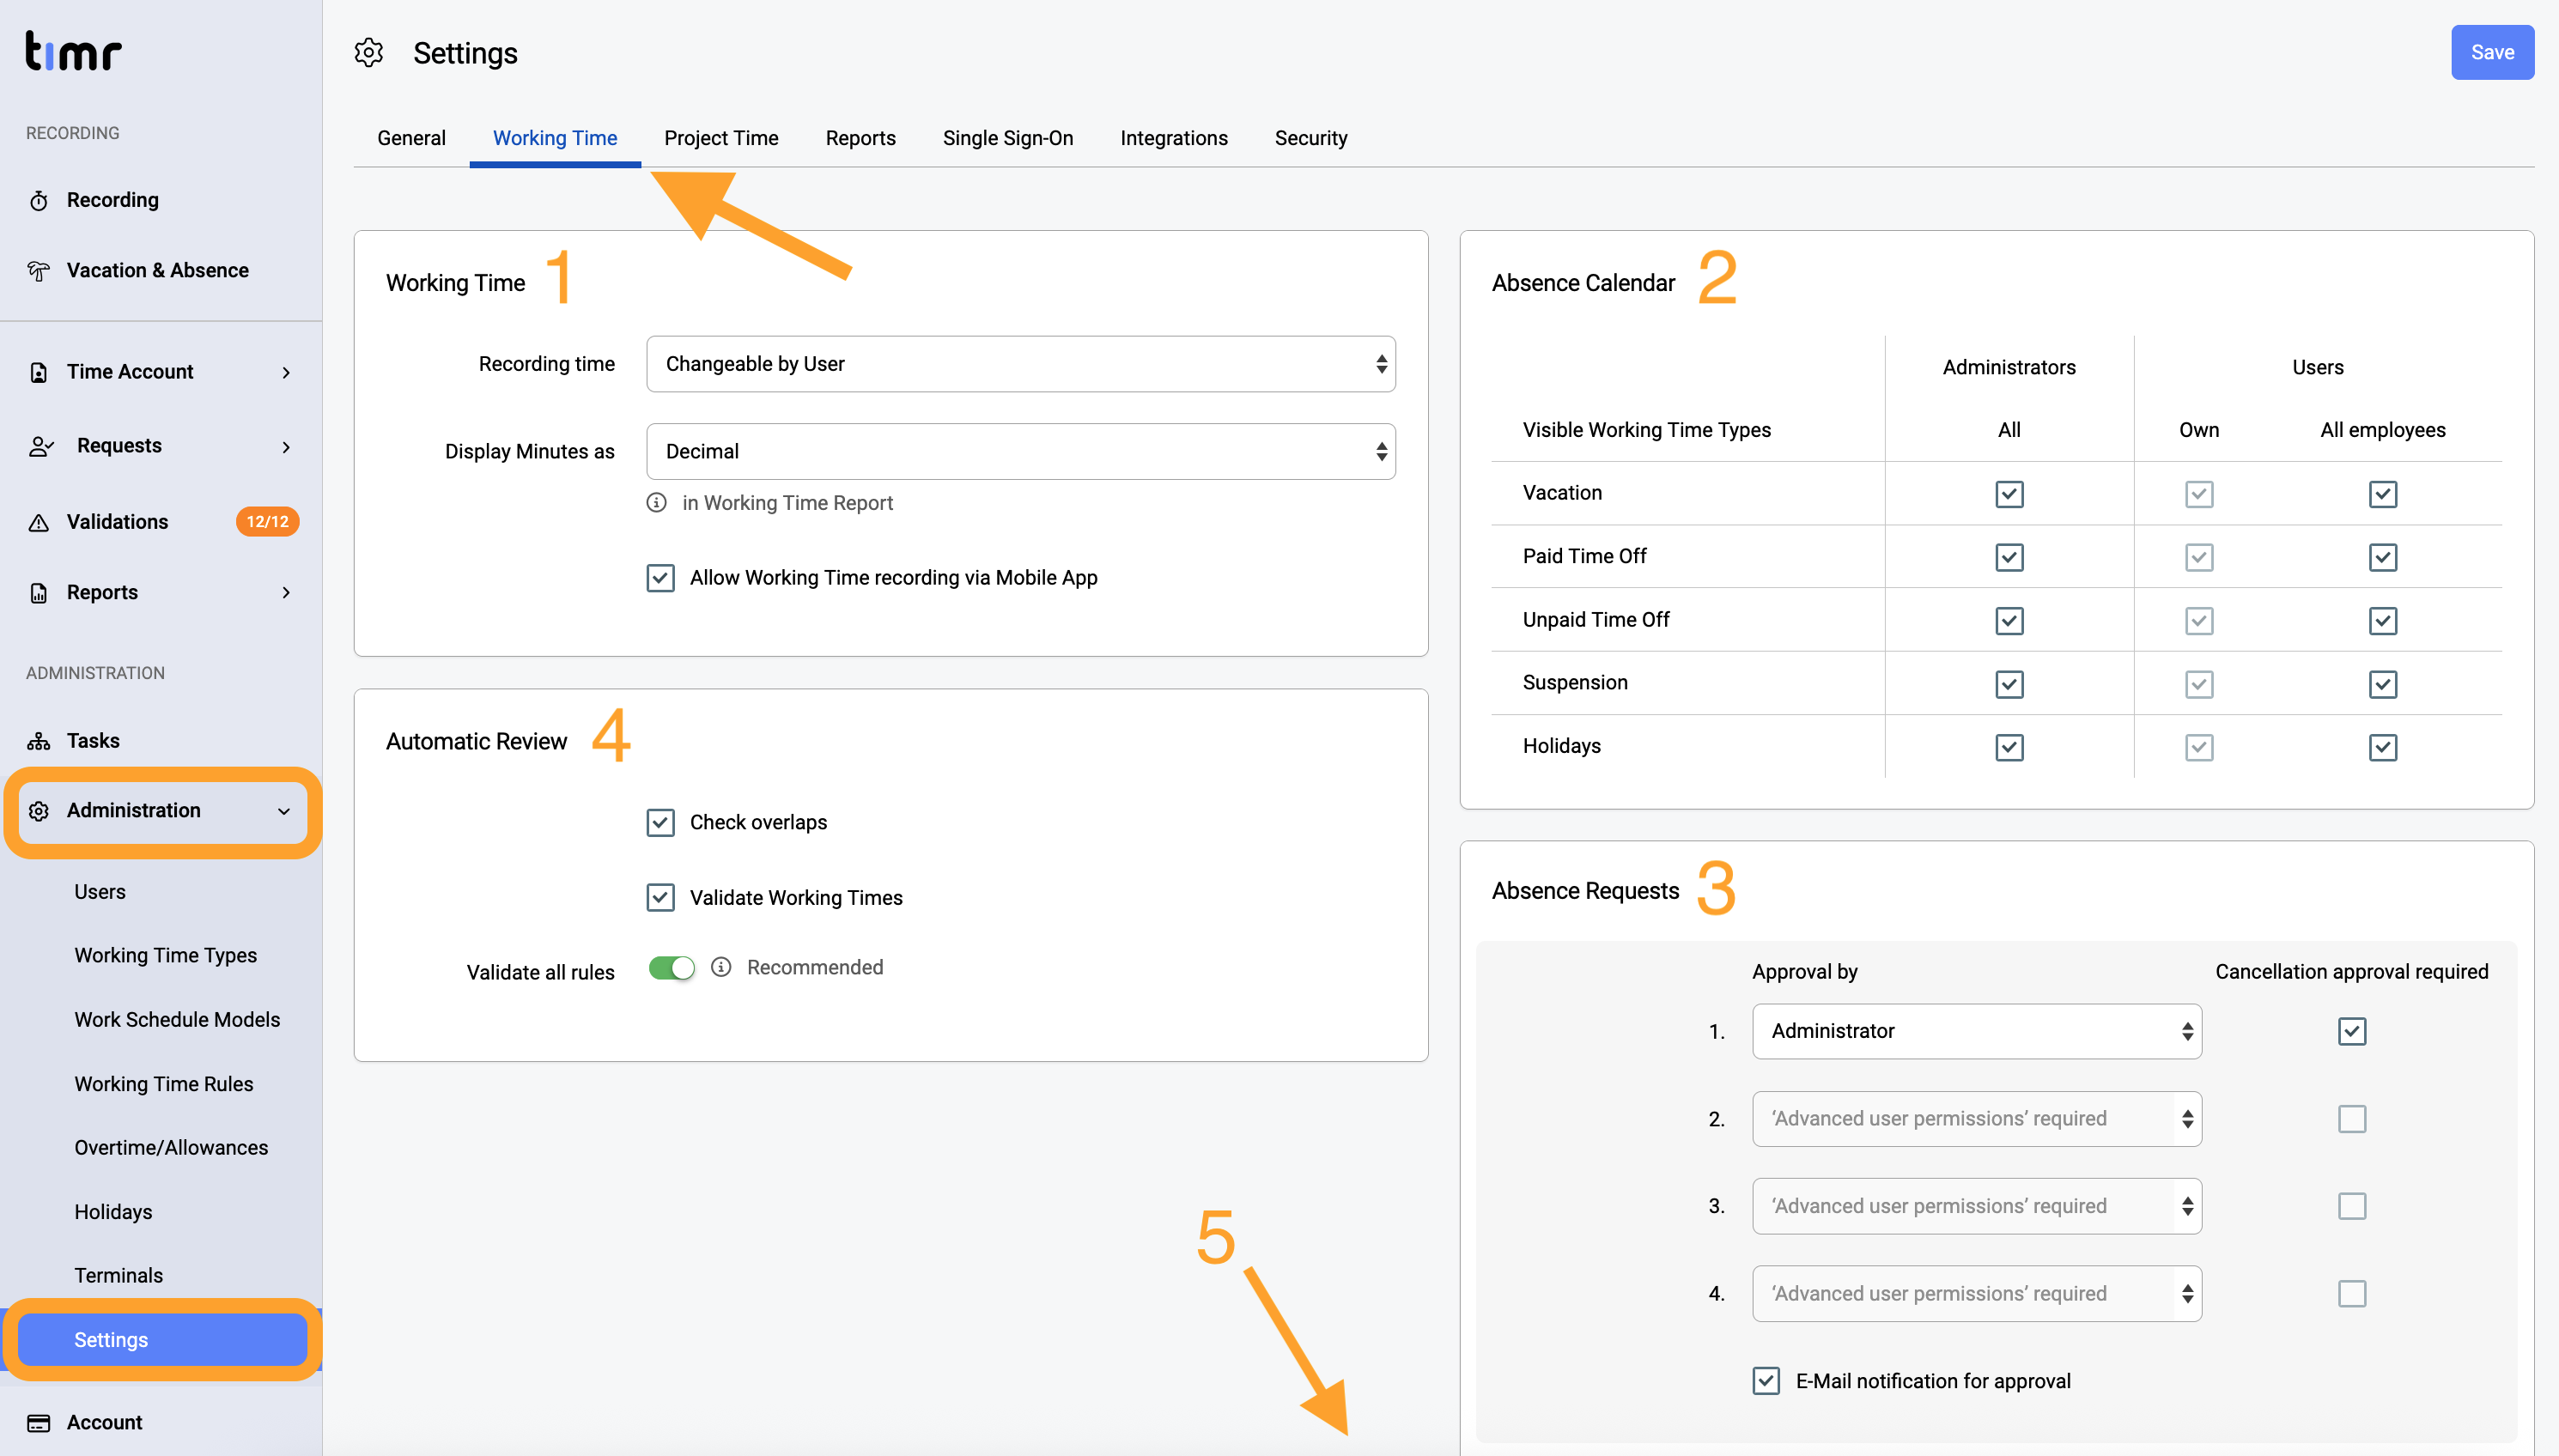
Task: Toggle cancellation approval checkbox for approver 1
Action: [x=2352, y=1031]
